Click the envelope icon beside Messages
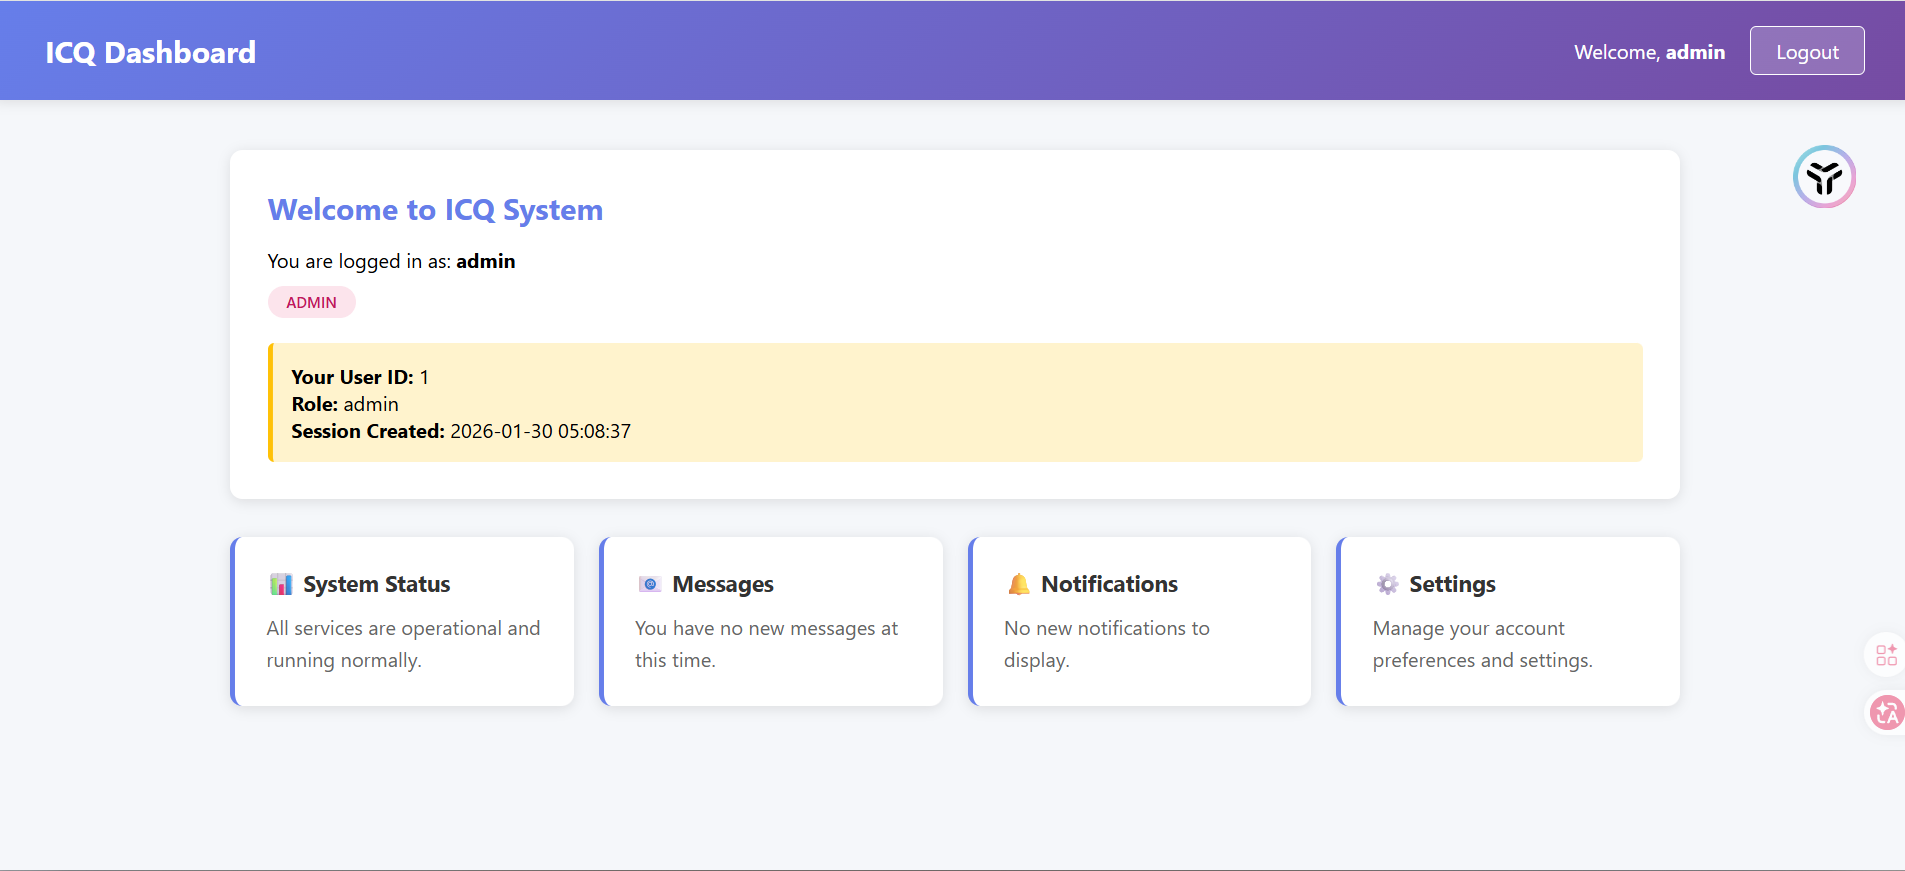Viewport: 1905px width, 871px height. click(x=650, y=584)
